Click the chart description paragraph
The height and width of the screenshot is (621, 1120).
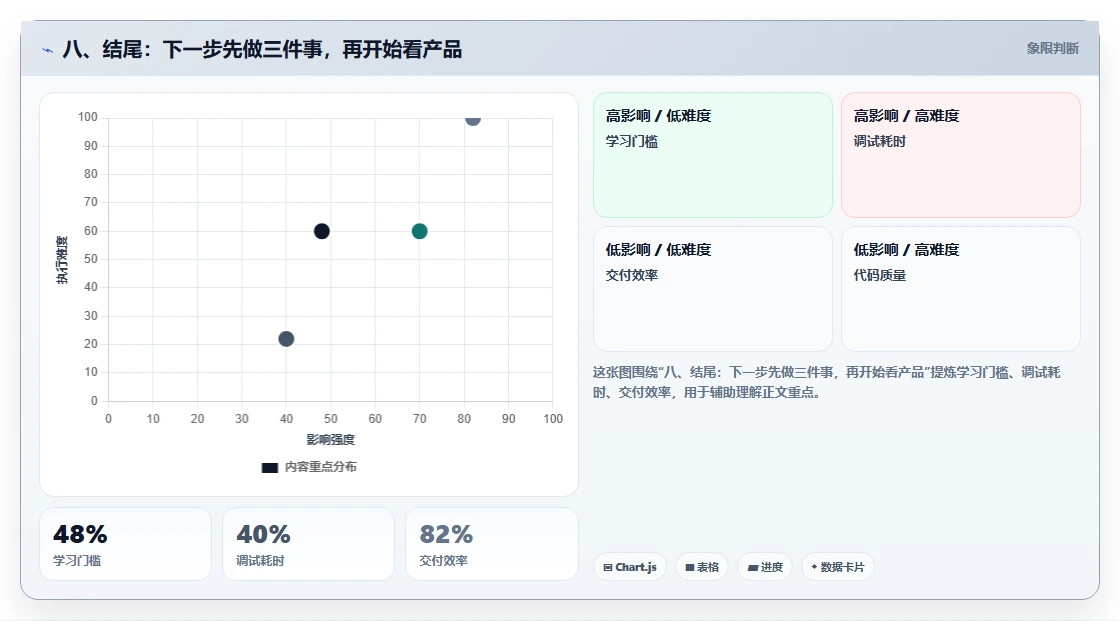pos(826,382)
